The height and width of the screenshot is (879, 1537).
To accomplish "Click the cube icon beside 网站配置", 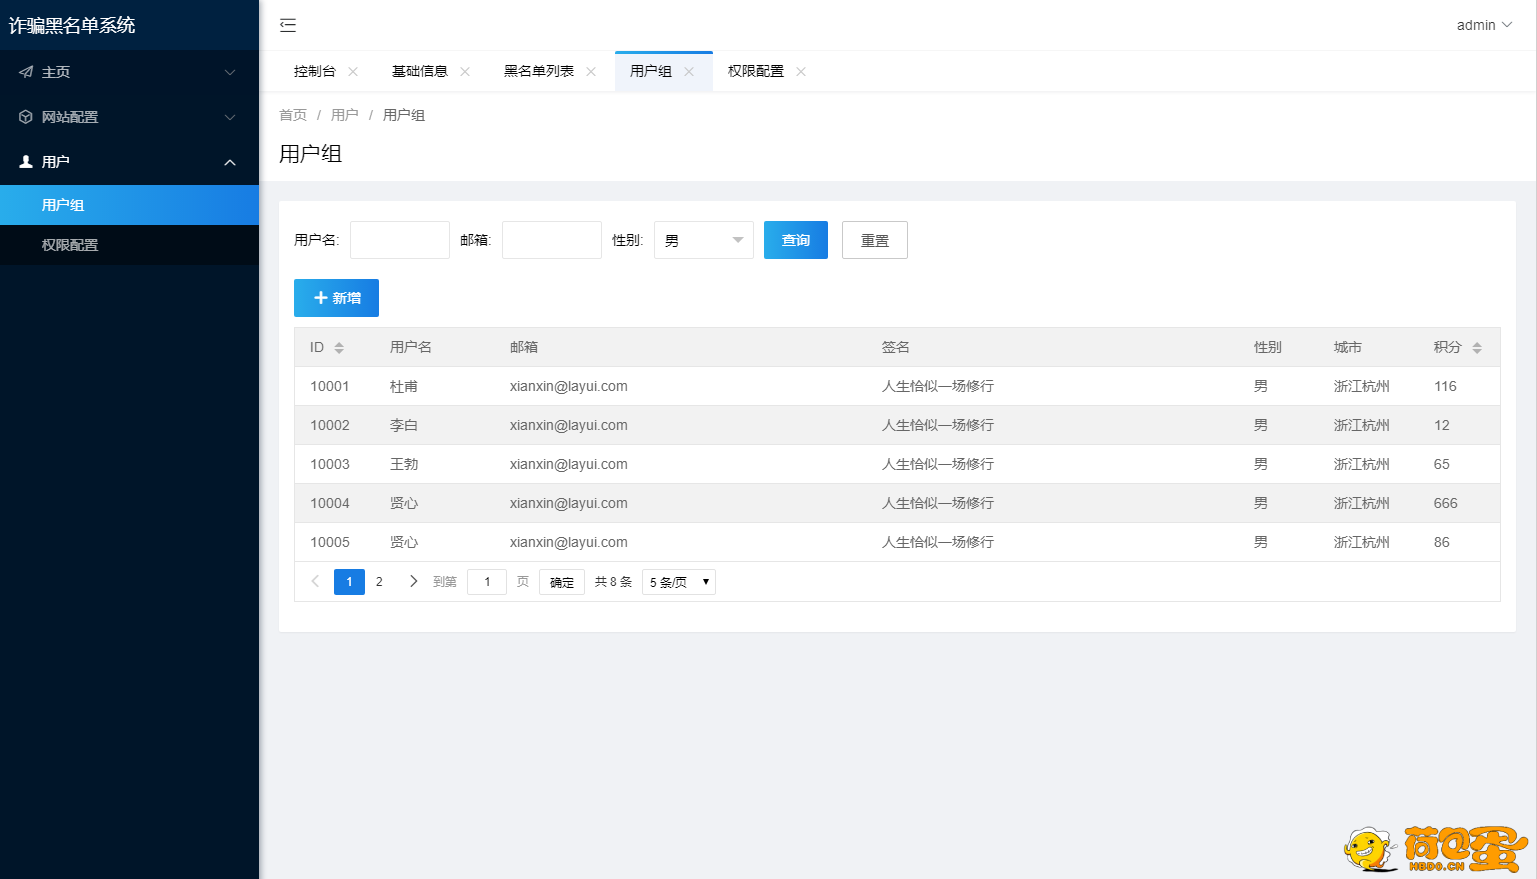I will (26, 117).
